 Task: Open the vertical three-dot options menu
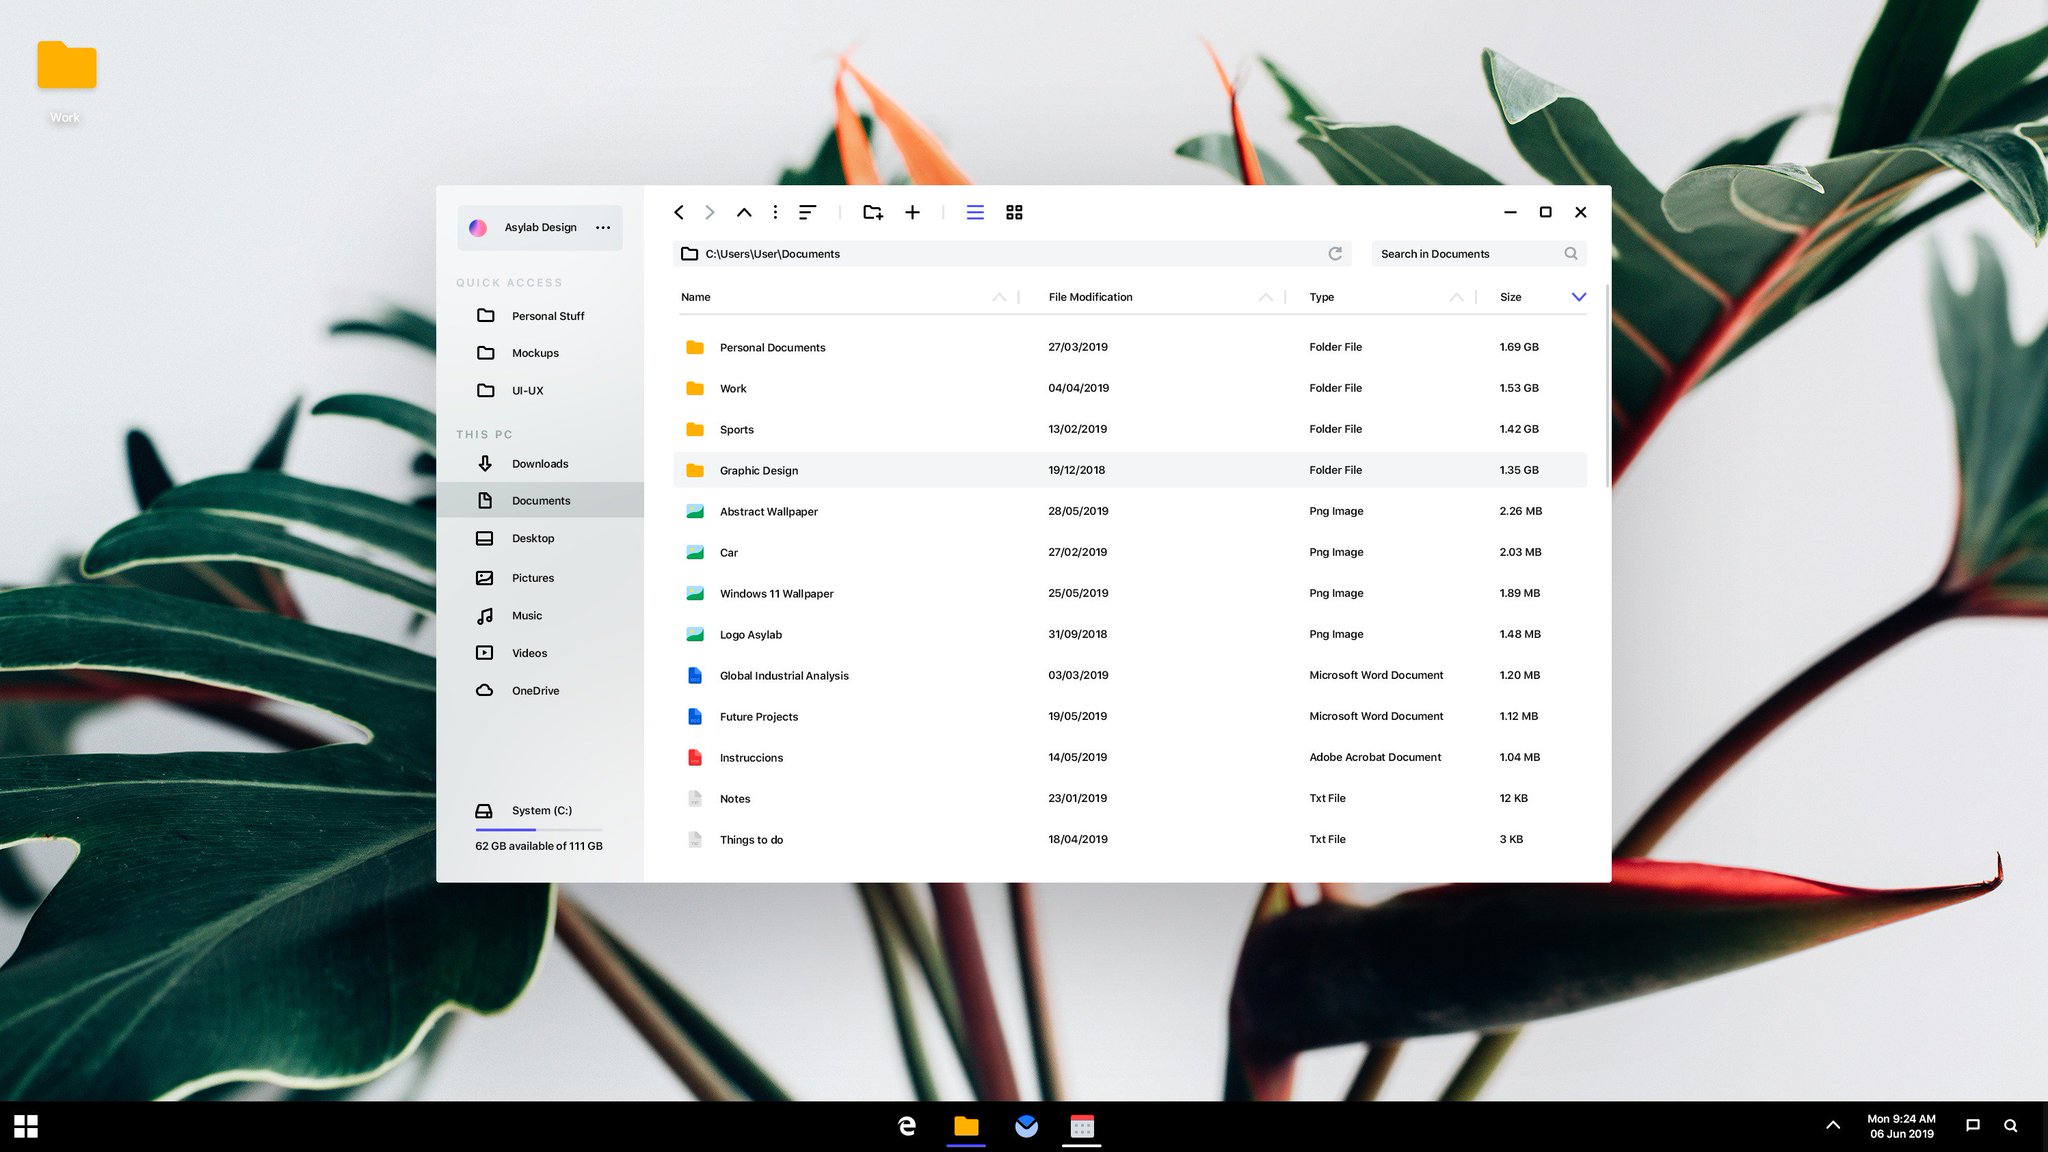click(775, 212)
